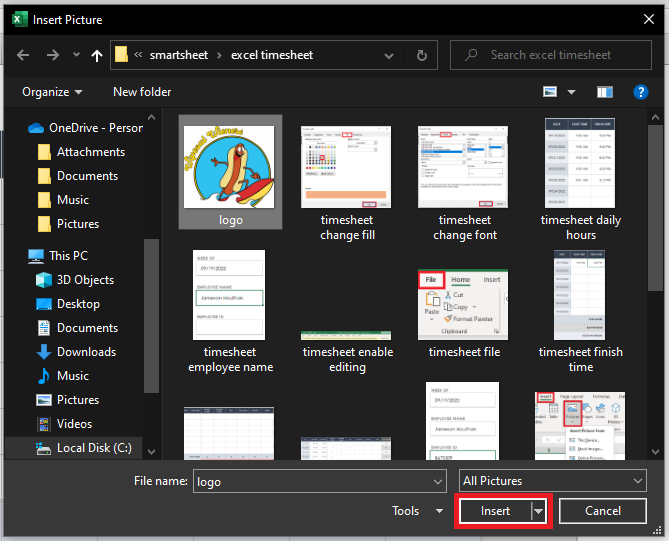Open the Downloads folder in sidebar
669x541 pixels.
[x=86, y=352]
